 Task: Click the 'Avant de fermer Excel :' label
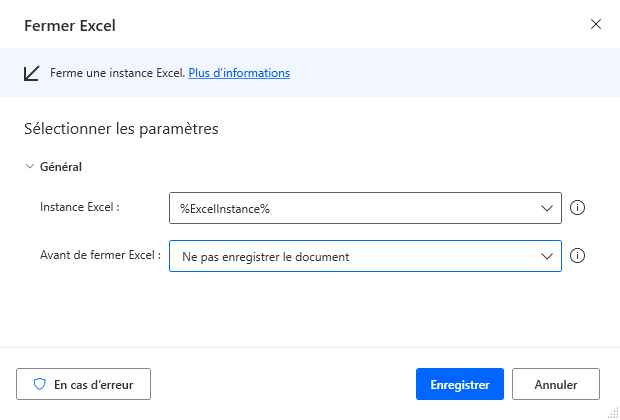click(100, 255)
